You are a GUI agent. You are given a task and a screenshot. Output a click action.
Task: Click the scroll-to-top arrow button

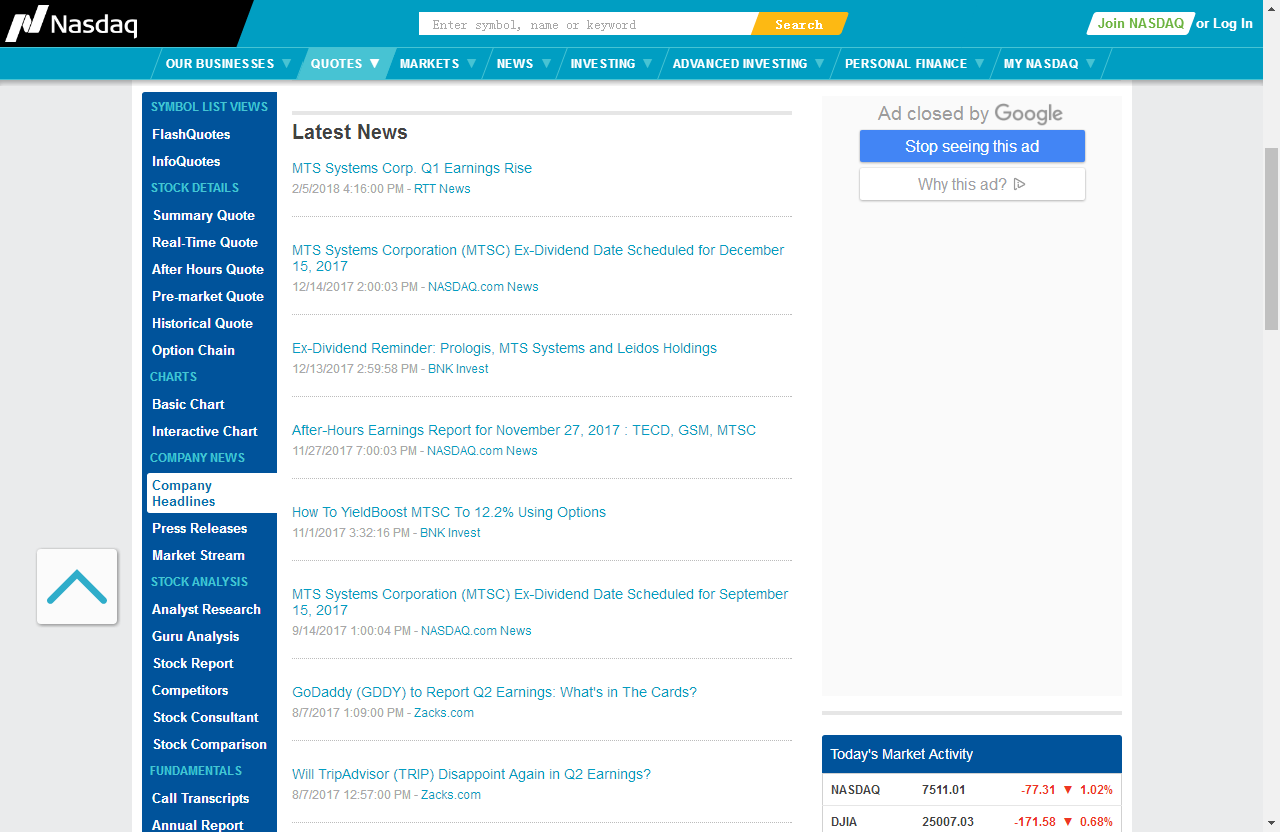tap(77, 586)
